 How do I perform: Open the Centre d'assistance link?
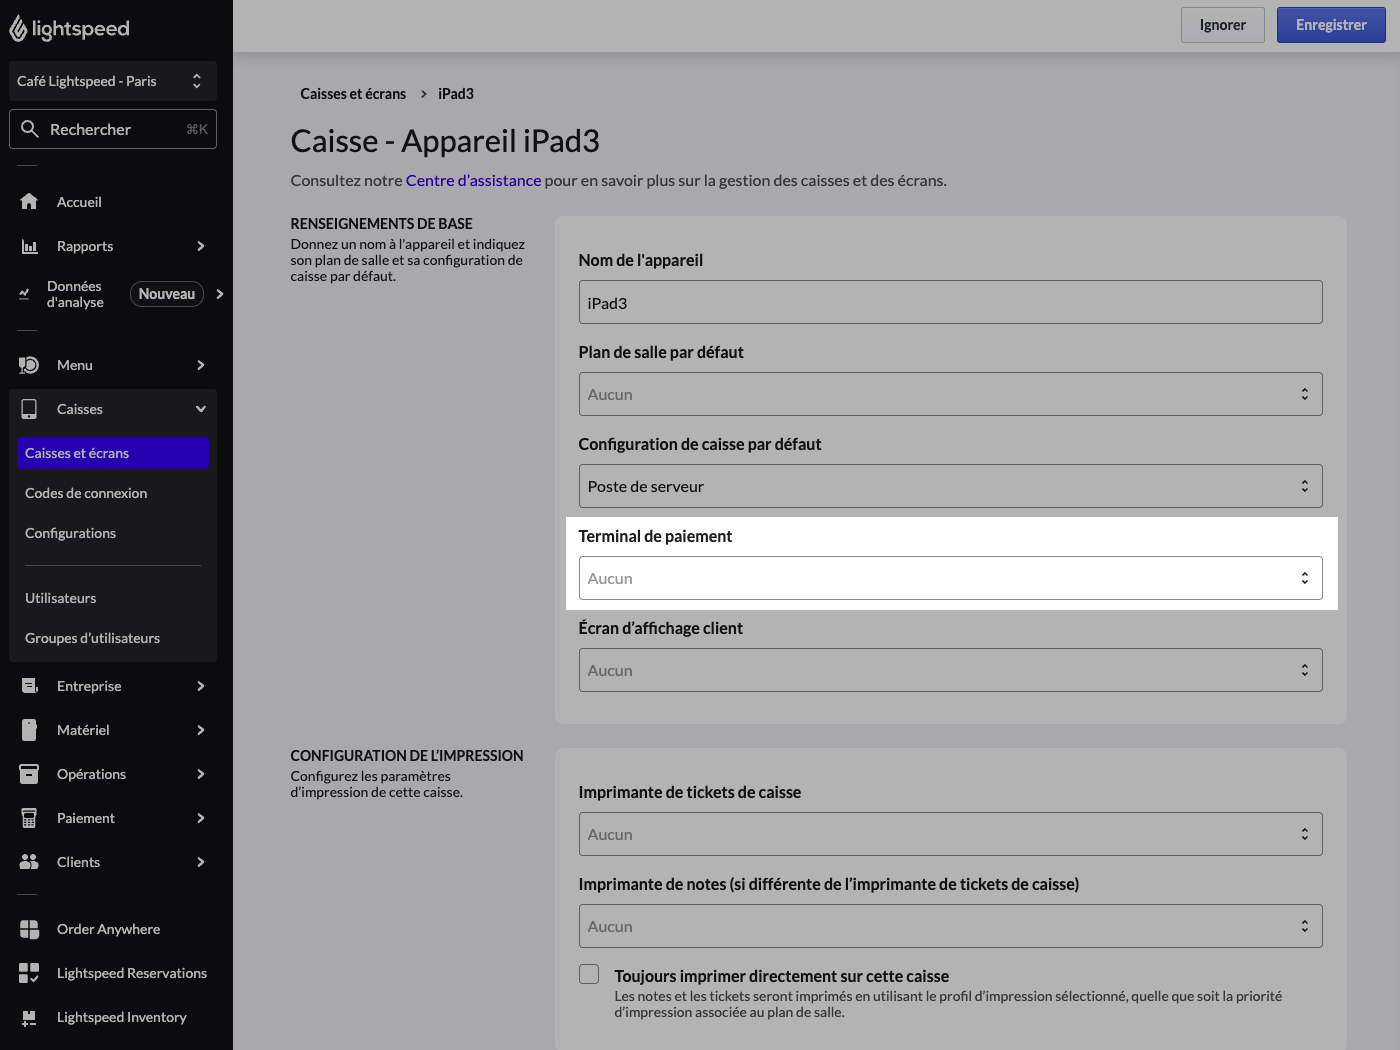pyautogui.click(x=473, y=180)
